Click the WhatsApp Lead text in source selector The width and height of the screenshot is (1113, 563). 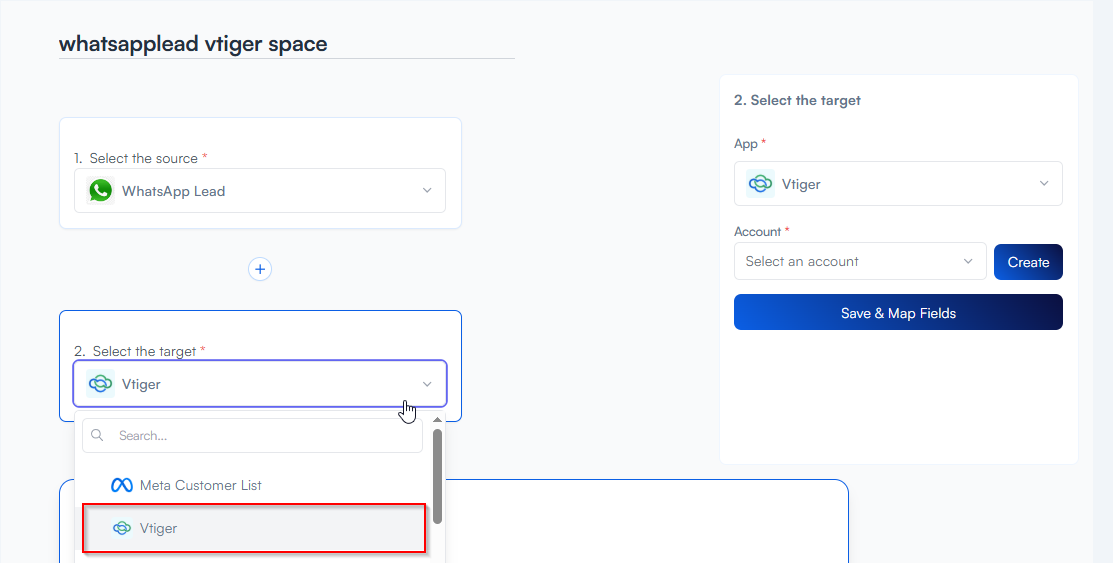coord(173,191)
